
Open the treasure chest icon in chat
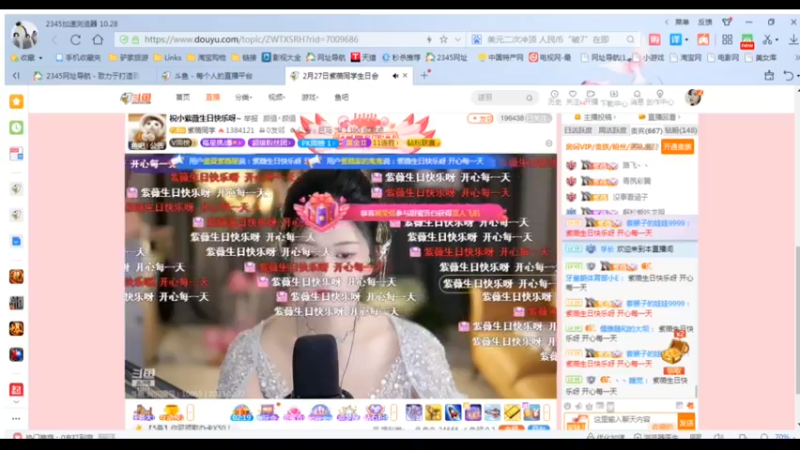pos(674,352)
